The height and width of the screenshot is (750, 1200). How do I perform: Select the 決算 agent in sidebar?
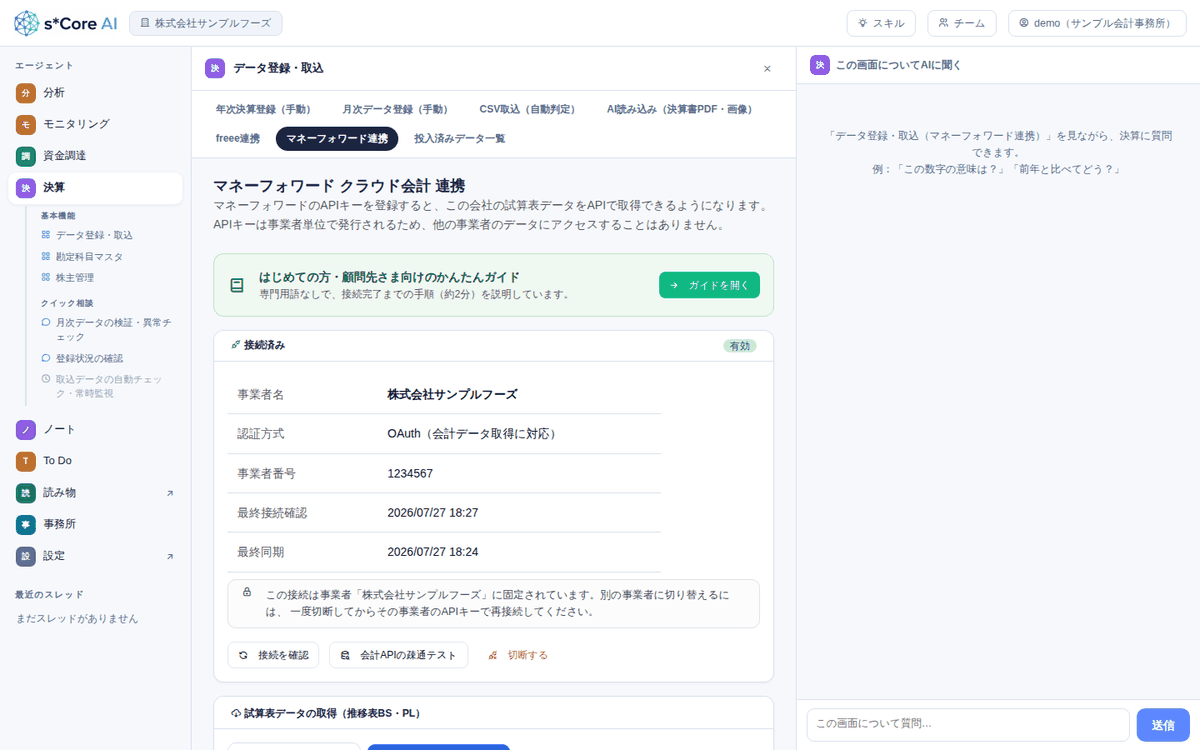pyautogui.click(x=95, y=188)
